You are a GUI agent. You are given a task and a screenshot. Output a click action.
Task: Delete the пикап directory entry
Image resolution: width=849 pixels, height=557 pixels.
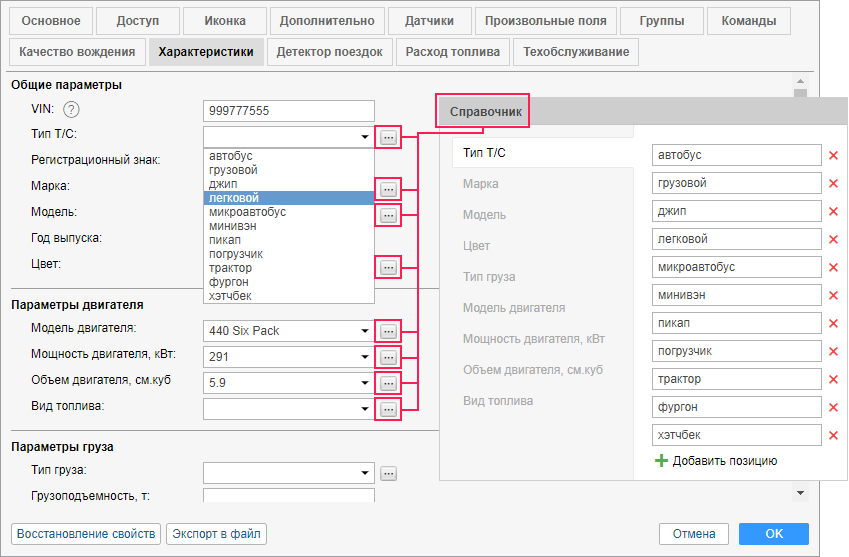[833, 323]
